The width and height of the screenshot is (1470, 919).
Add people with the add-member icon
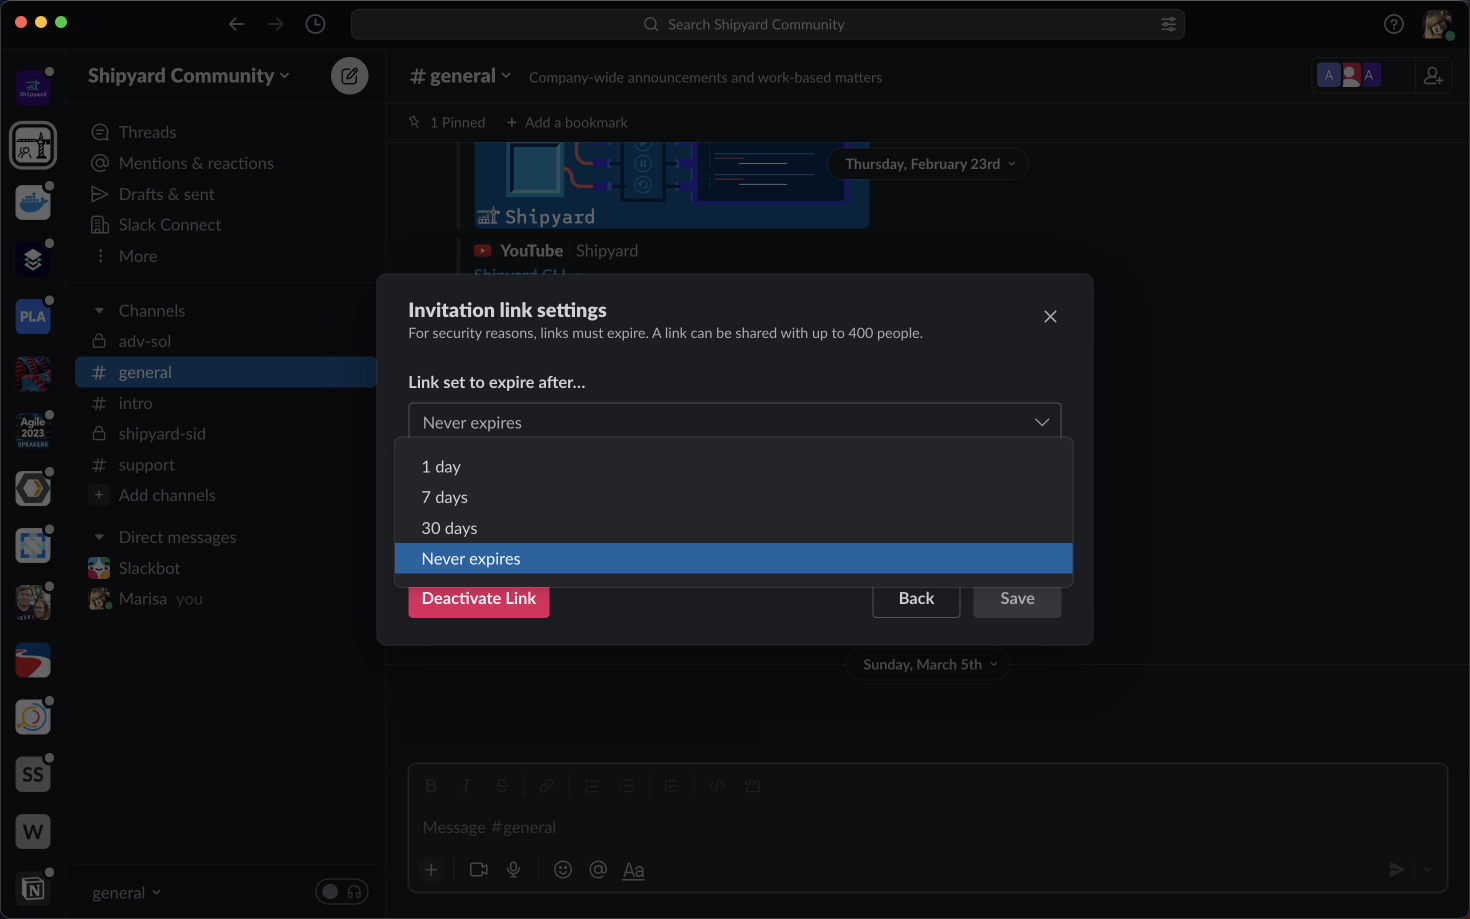tap(1433, 75)
